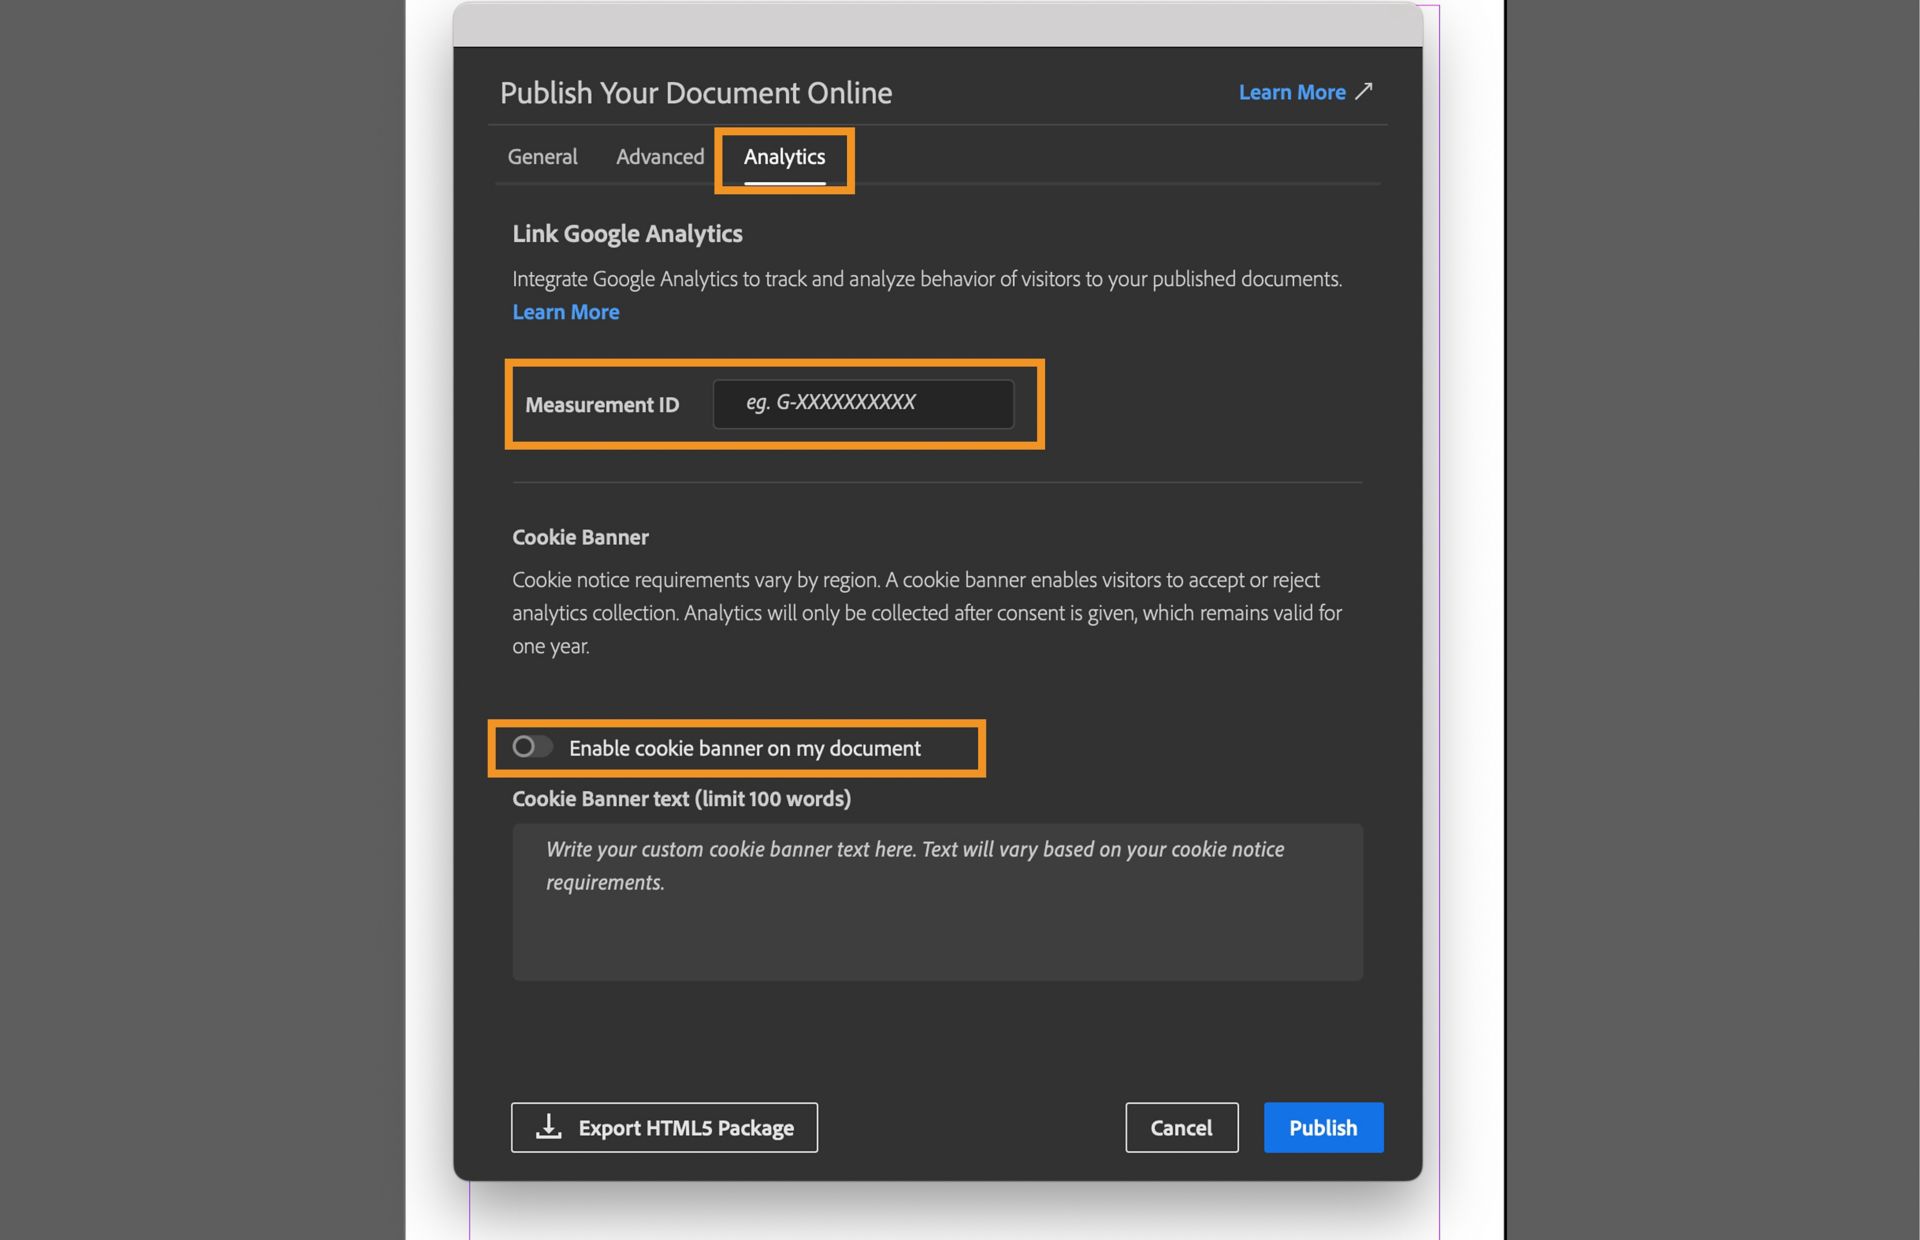Click the 'Cookie Banner text (limit 100 words)' label

coord(681,799)
